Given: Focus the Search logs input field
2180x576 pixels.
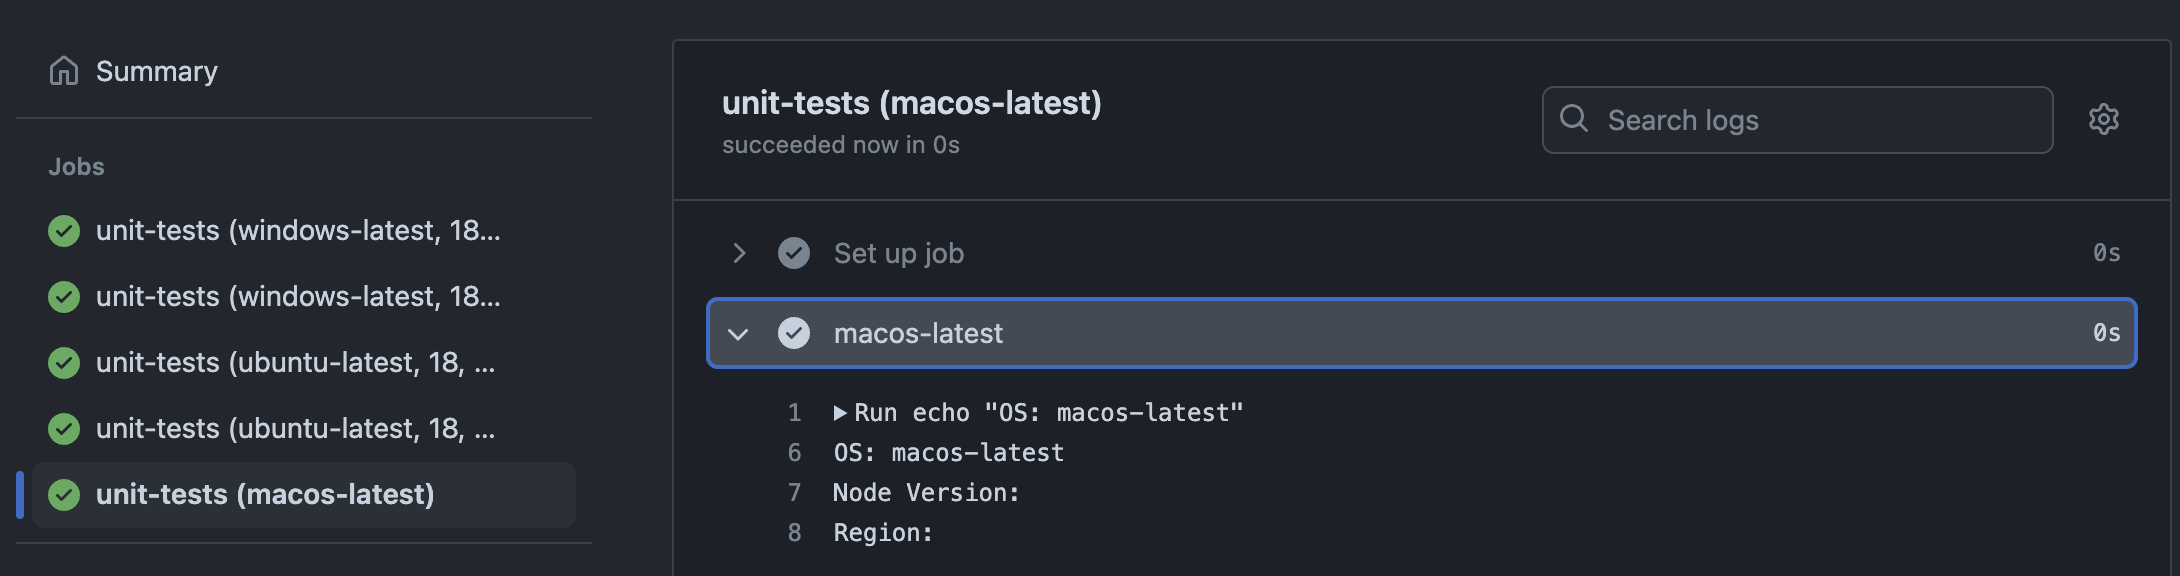Looking at the screenshot, I should [x=1798, y=120].
